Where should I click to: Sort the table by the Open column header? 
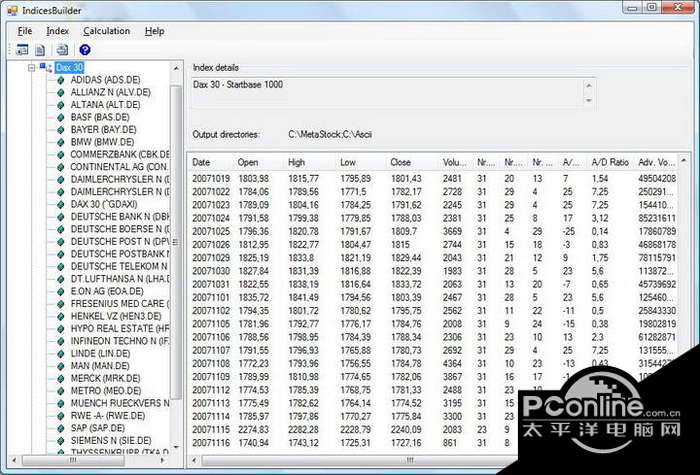click(x=258, y=162)
